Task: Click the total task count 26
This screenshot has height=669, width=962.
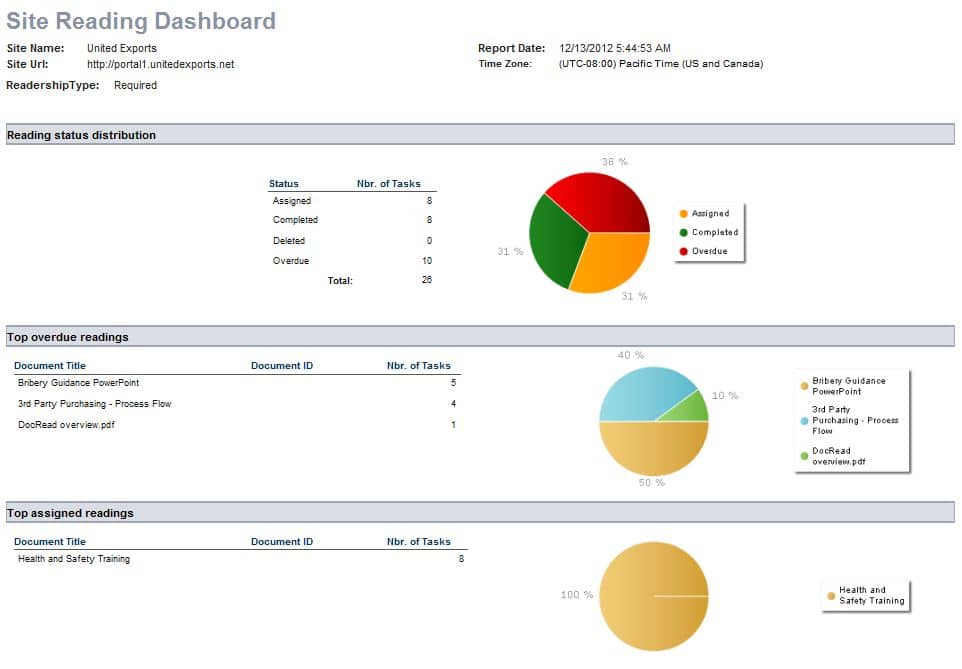Action: click(427, 280)
